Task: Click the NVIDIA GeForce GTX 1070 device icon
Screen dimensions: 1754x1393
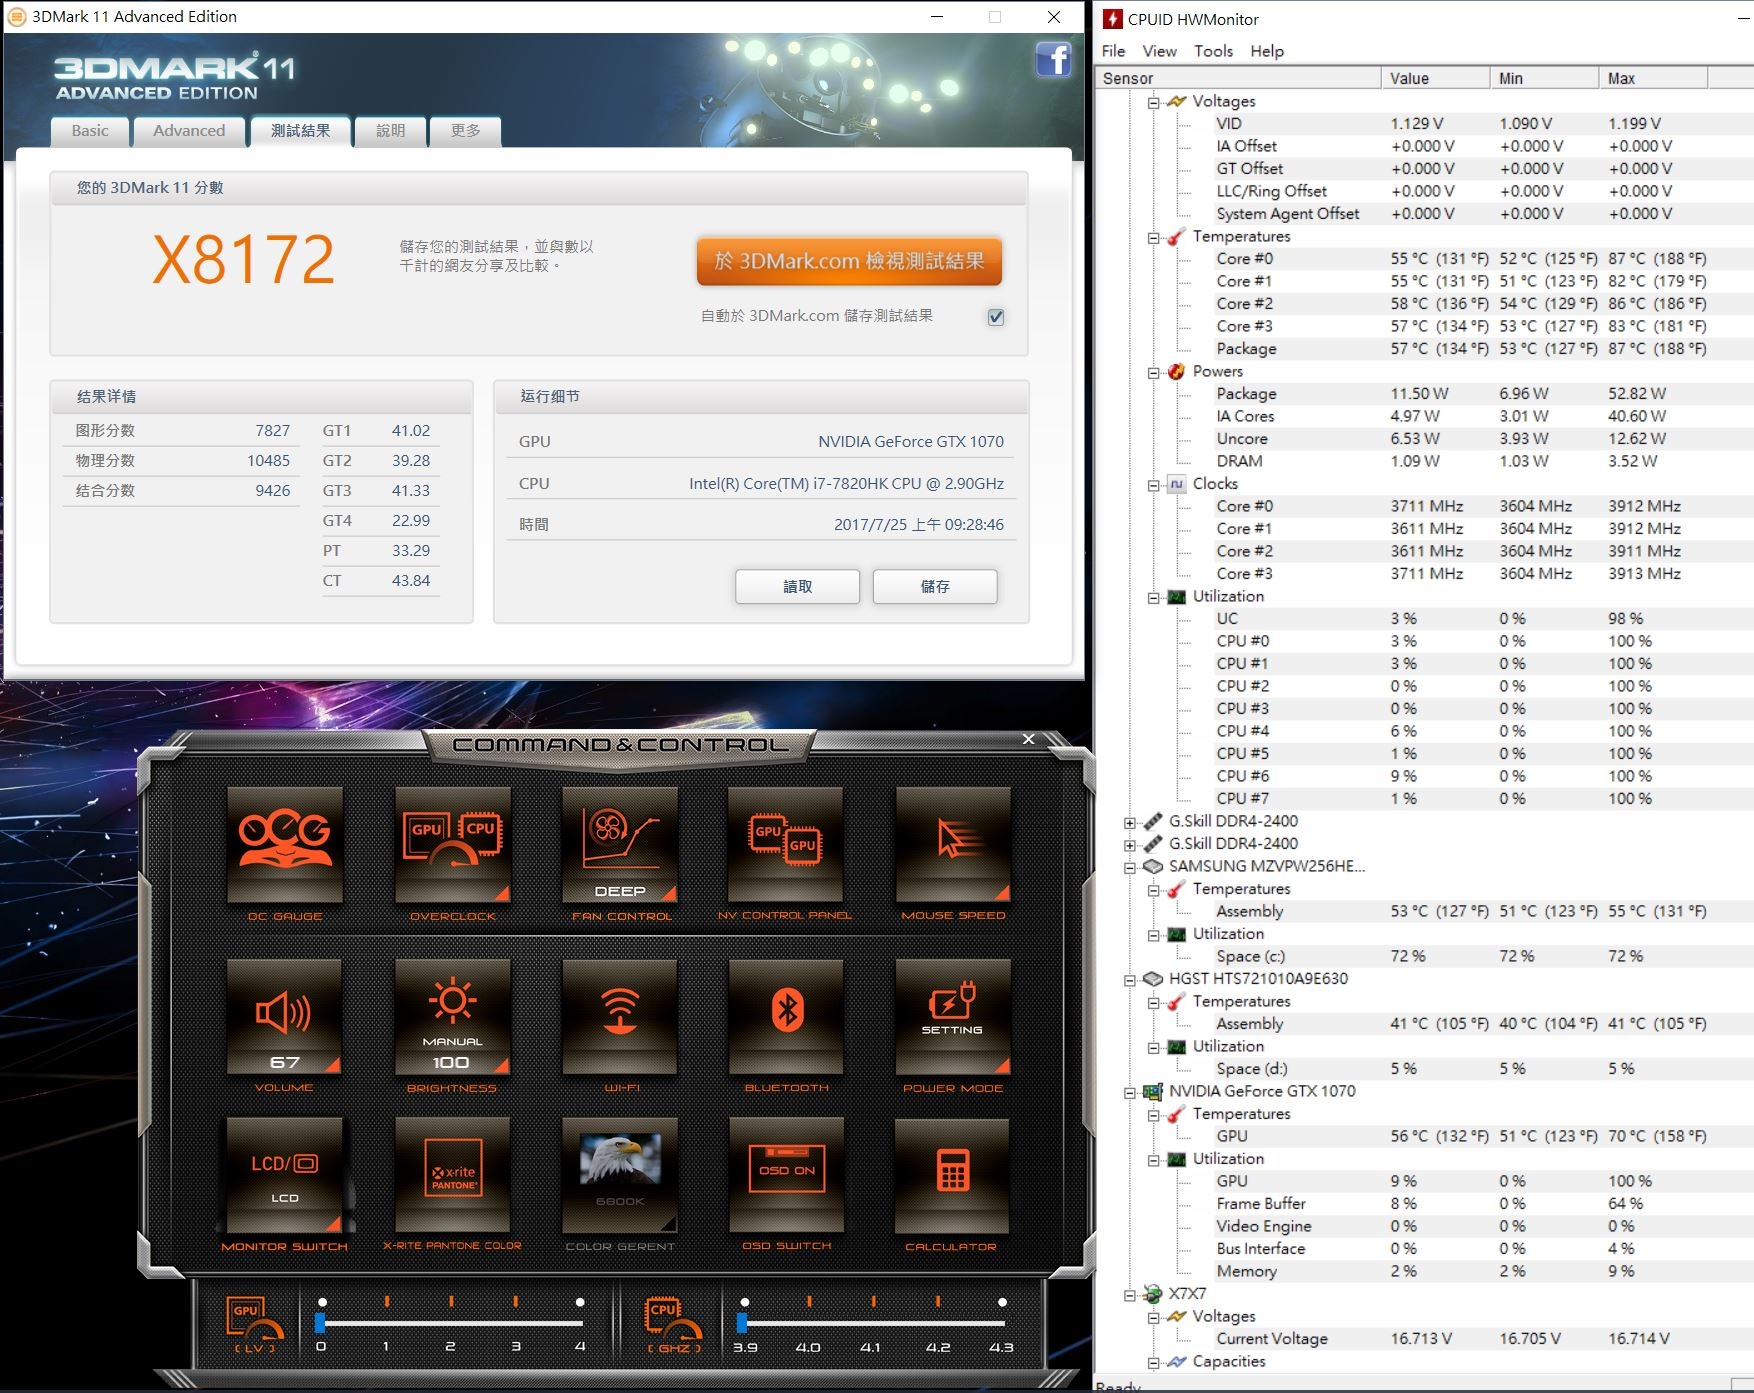Action: pos(1153,1091)
